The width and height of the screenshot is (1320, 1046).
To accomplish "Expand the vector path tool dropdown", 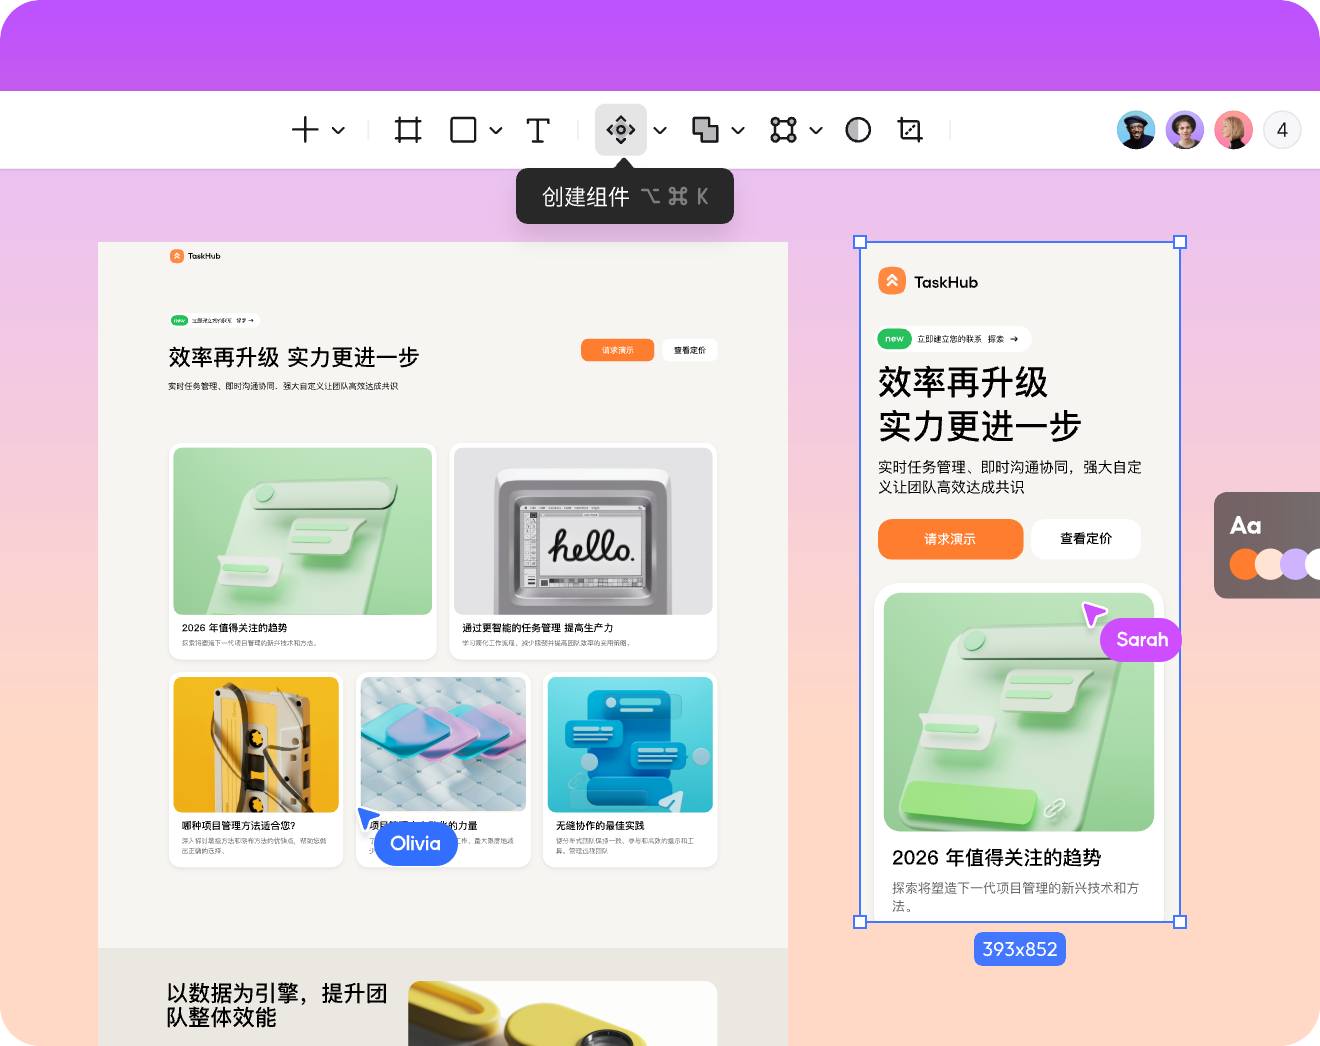I will (x=816, y=130).
